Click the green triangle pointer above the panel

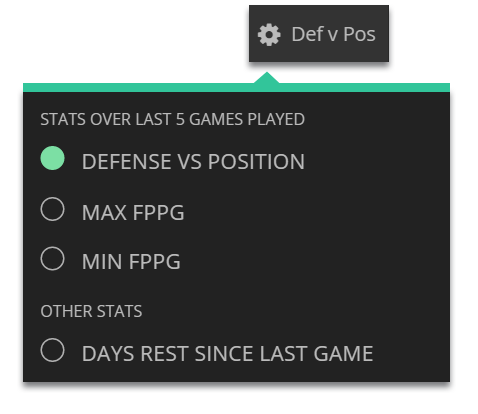point(267,78)
